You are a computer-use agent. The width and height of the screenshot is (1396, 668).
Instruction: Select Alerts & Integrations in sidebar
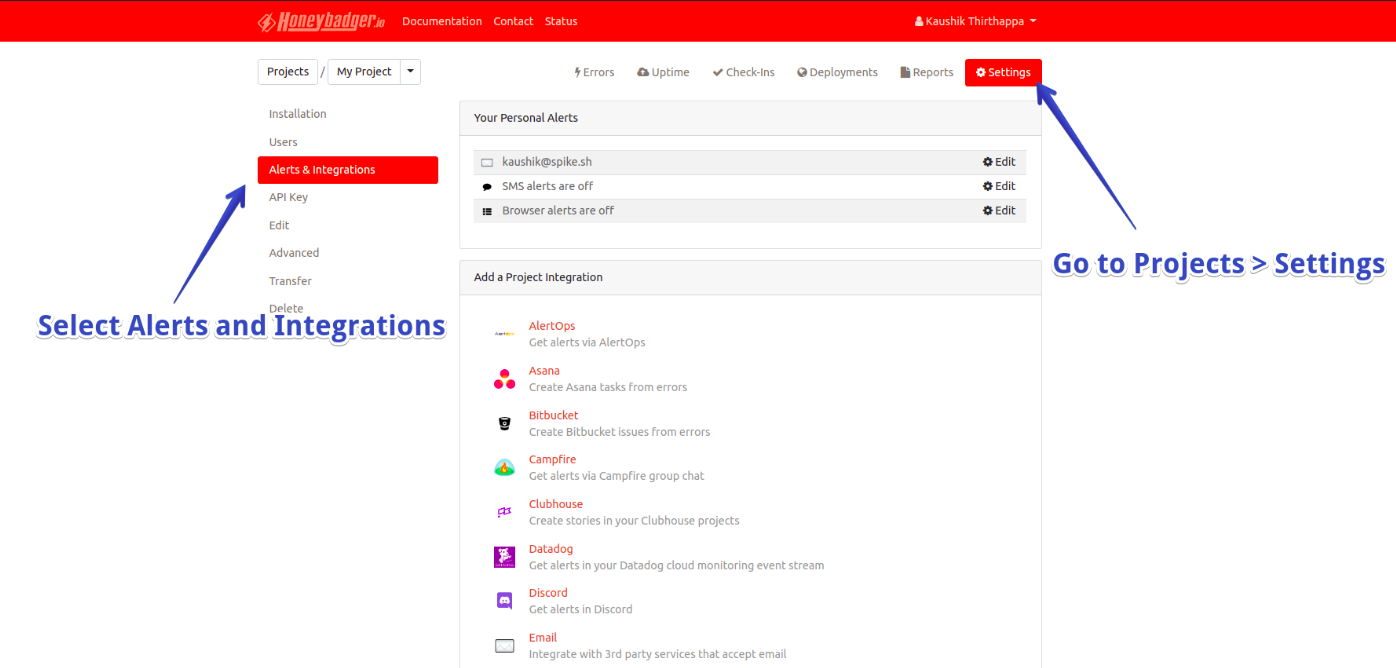(x=348, y=170)
